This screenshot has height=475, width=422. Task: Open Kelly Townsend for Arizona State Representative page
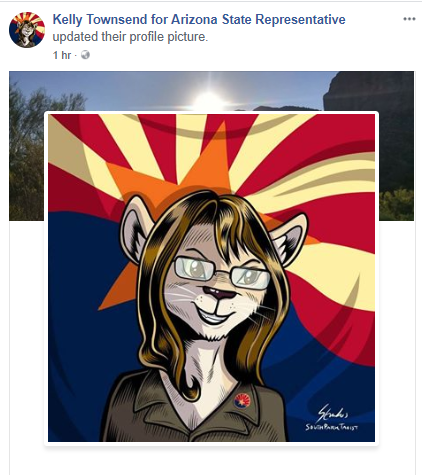pyautogui.click(x=199, y=19)
